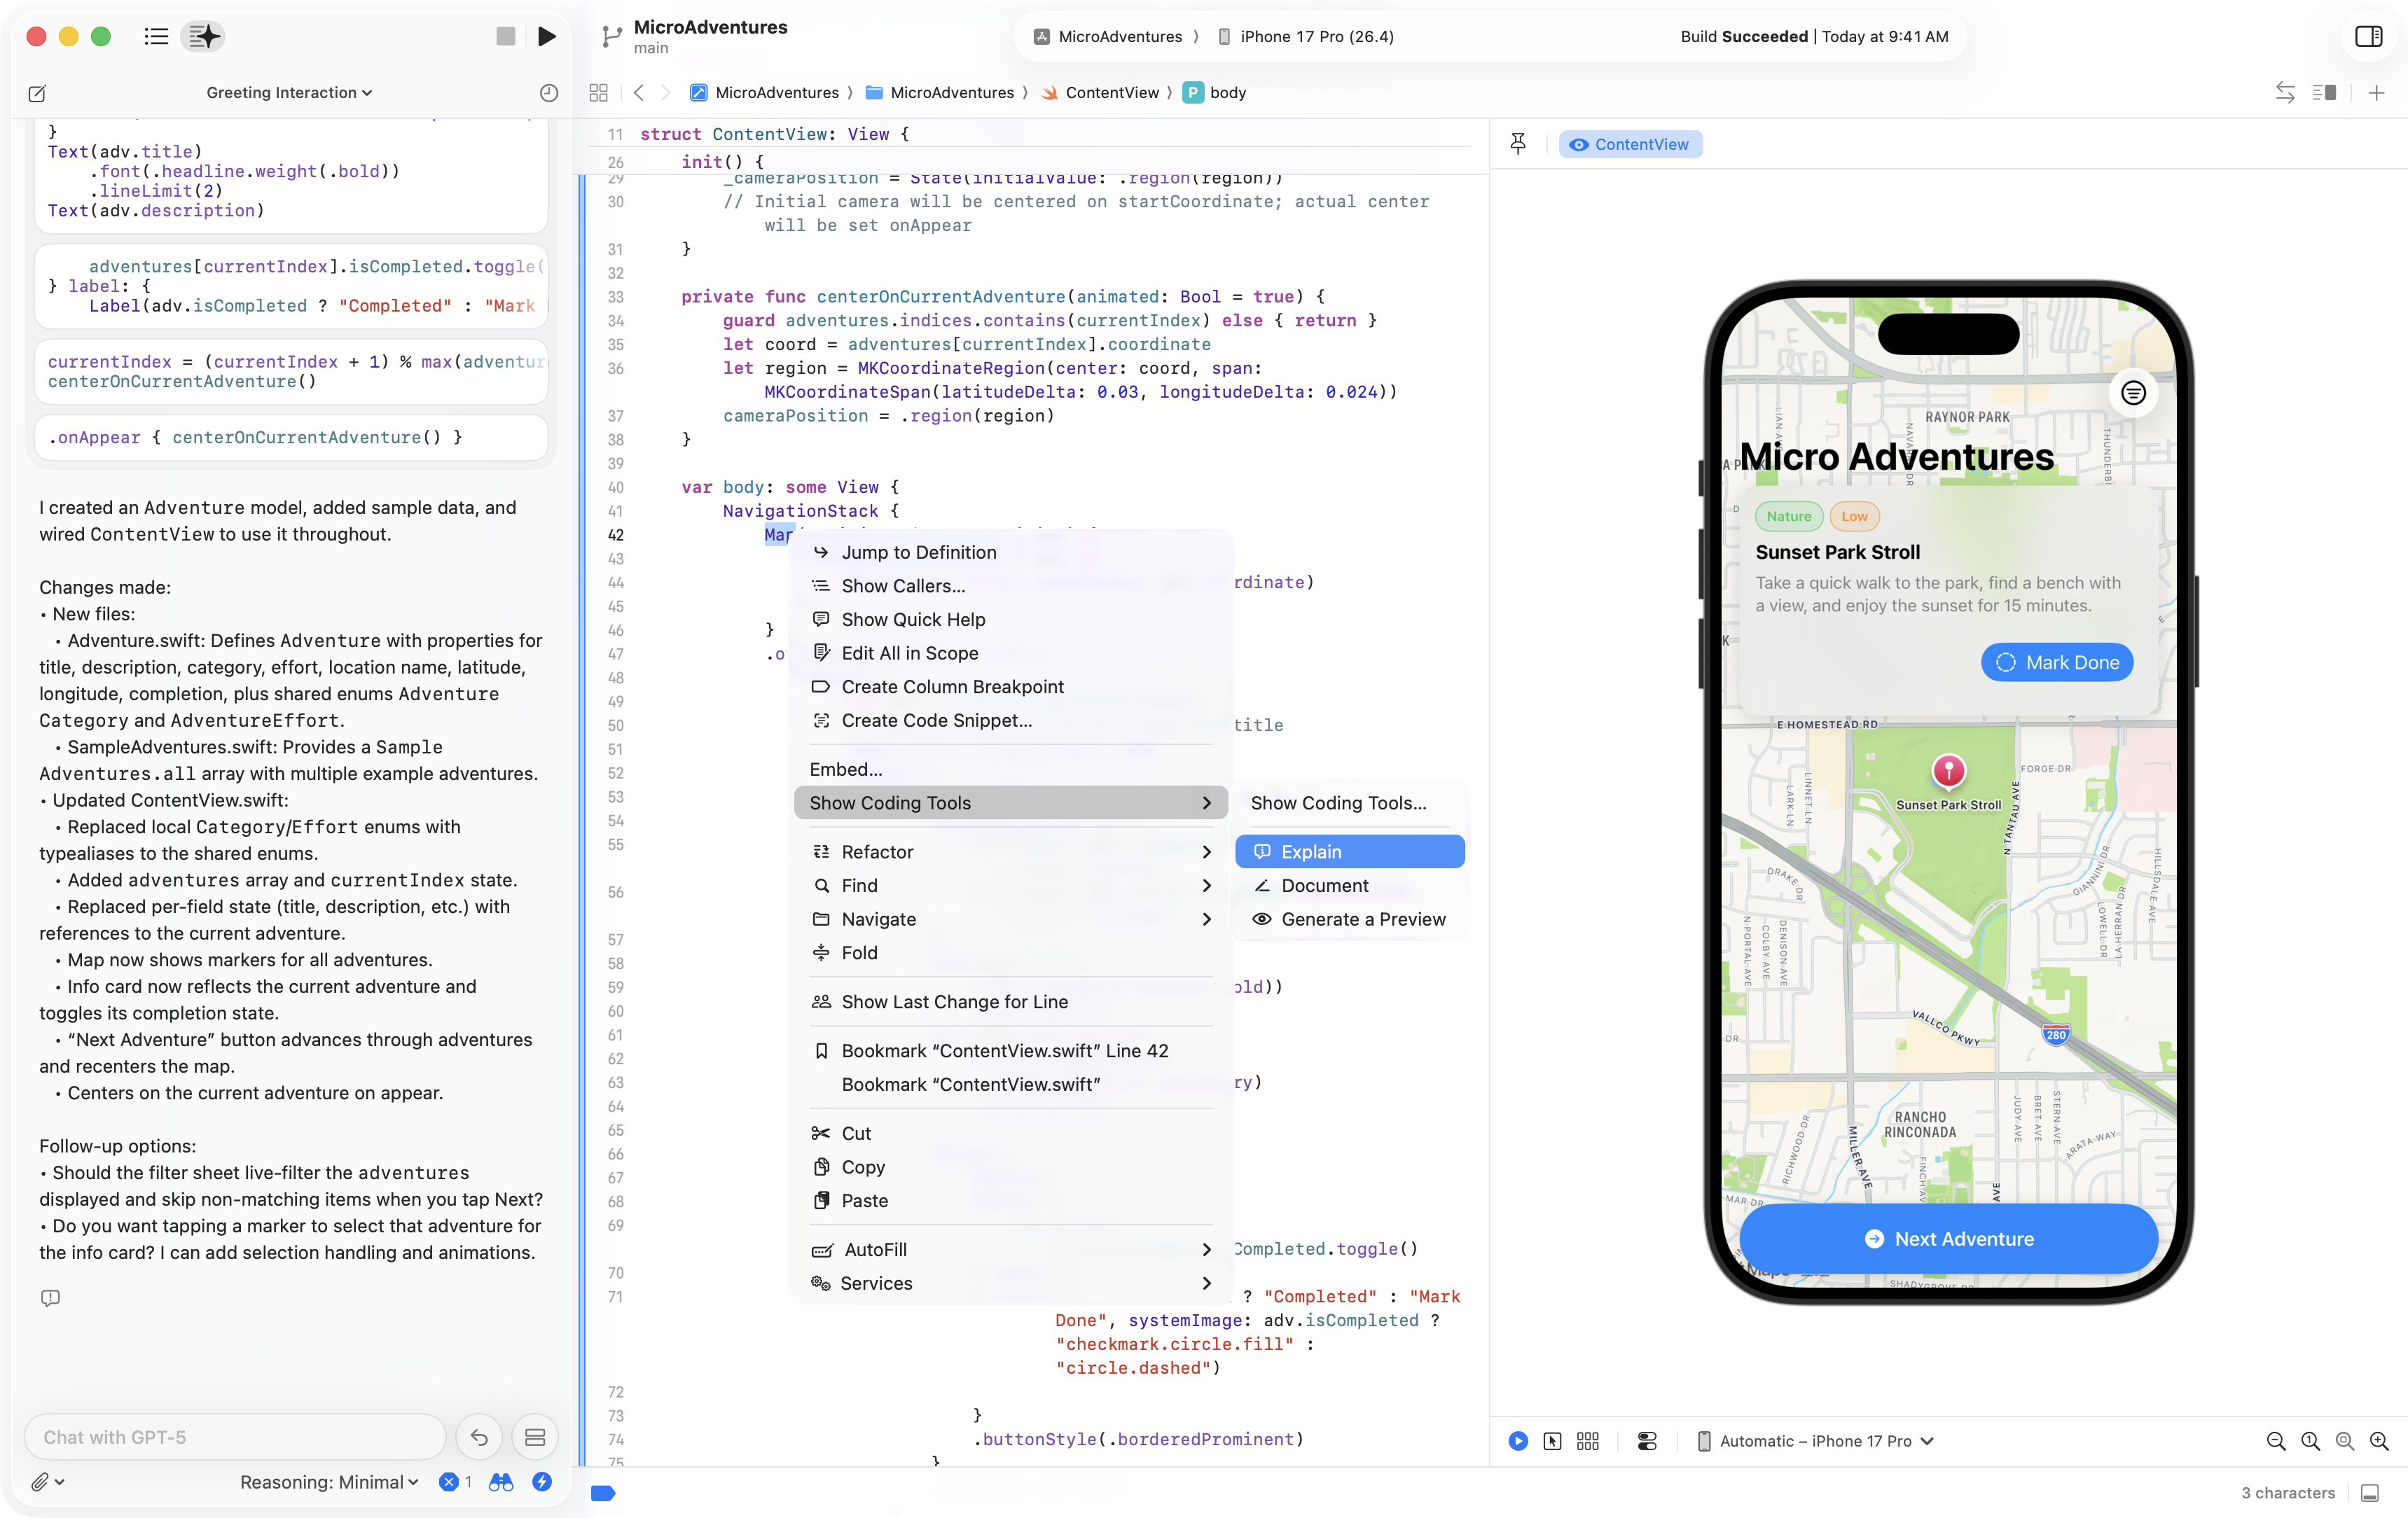This screenshot has width=2408, height=1518.
Task: Open body symbol breadcrumb
Action: [1215, 93]
